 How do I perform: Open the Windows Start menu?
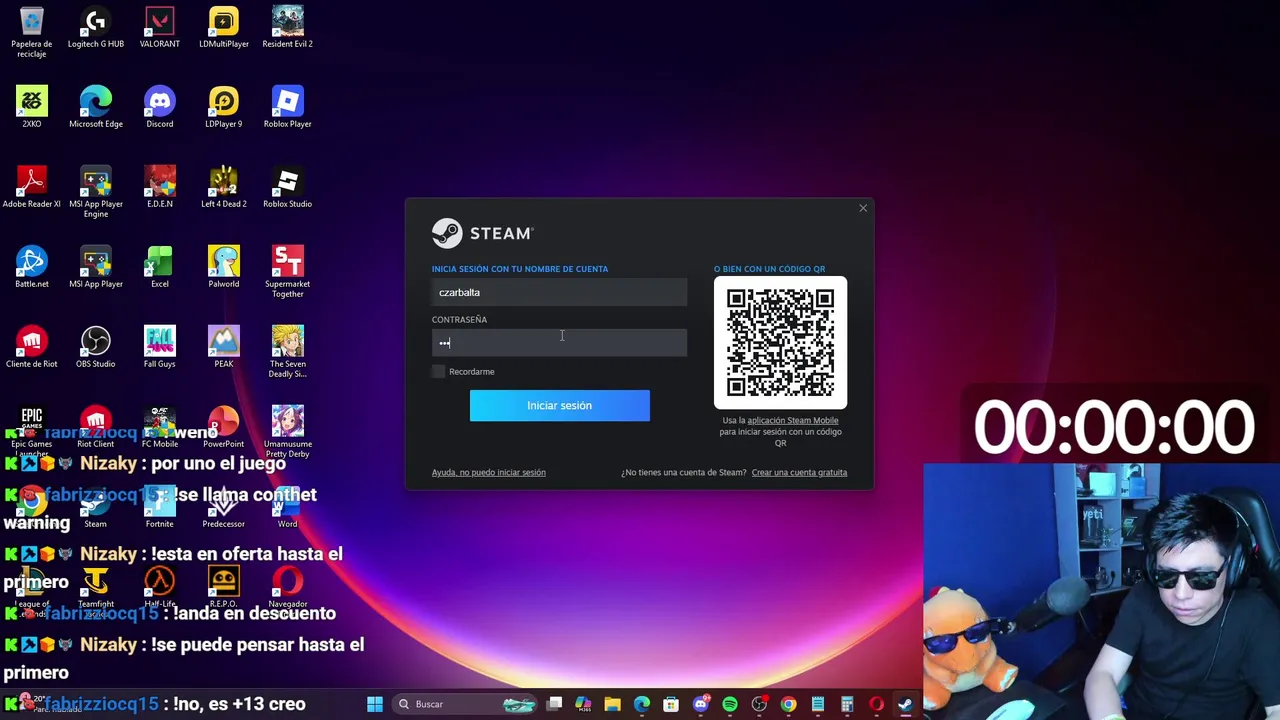[375, 704]
